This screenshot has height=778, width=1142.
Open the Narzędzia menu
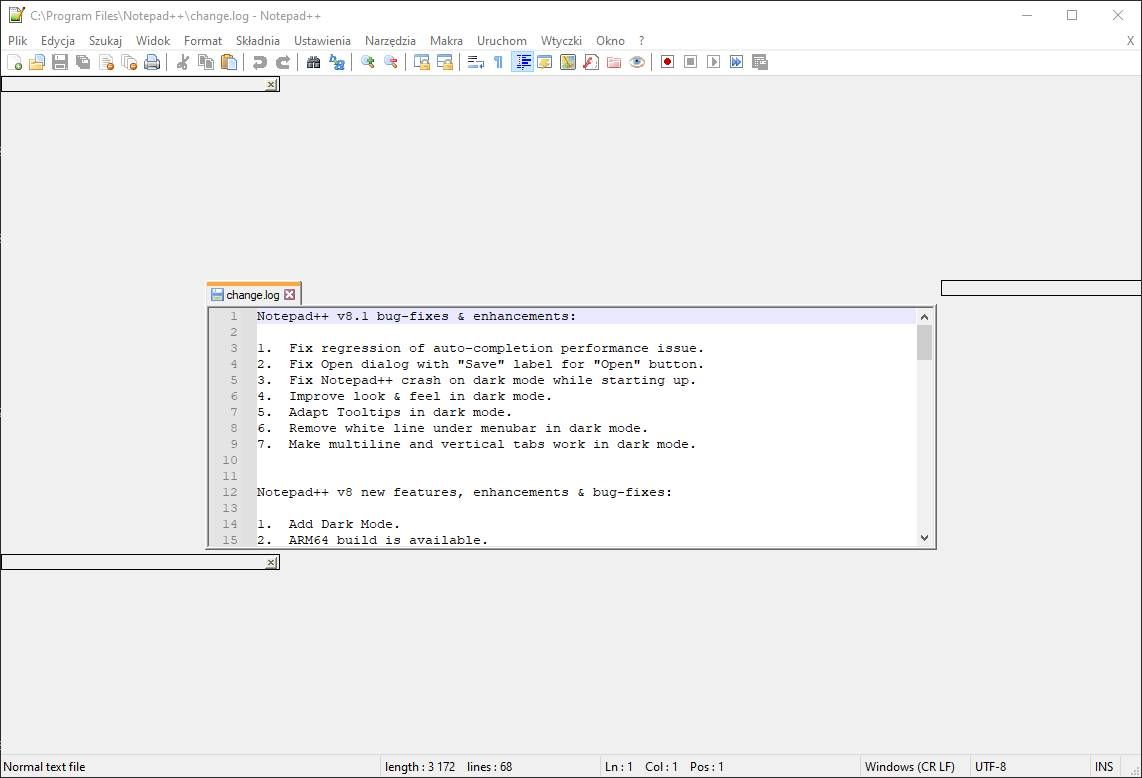[x=390, y=41]
